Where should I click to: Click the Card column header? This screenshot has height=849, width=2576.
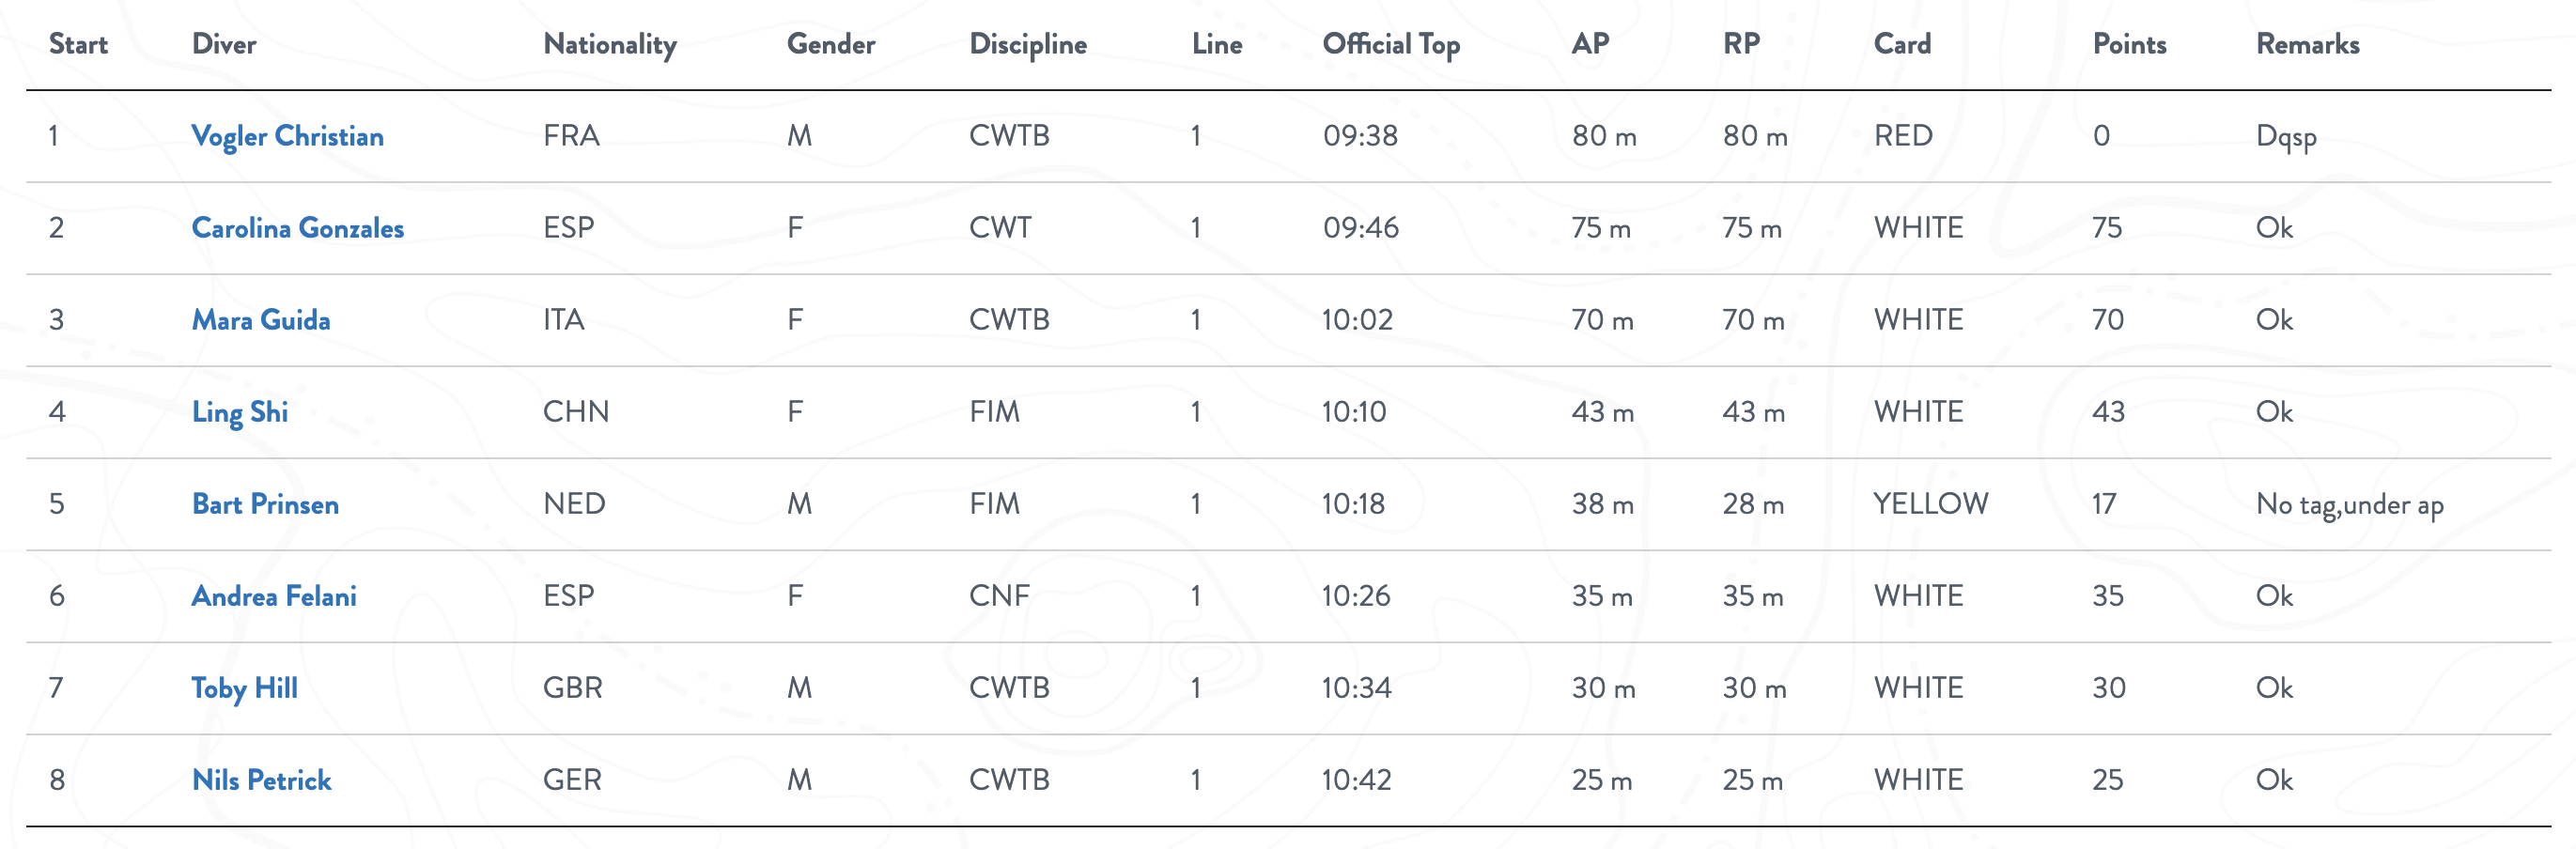coord(1902,44)
